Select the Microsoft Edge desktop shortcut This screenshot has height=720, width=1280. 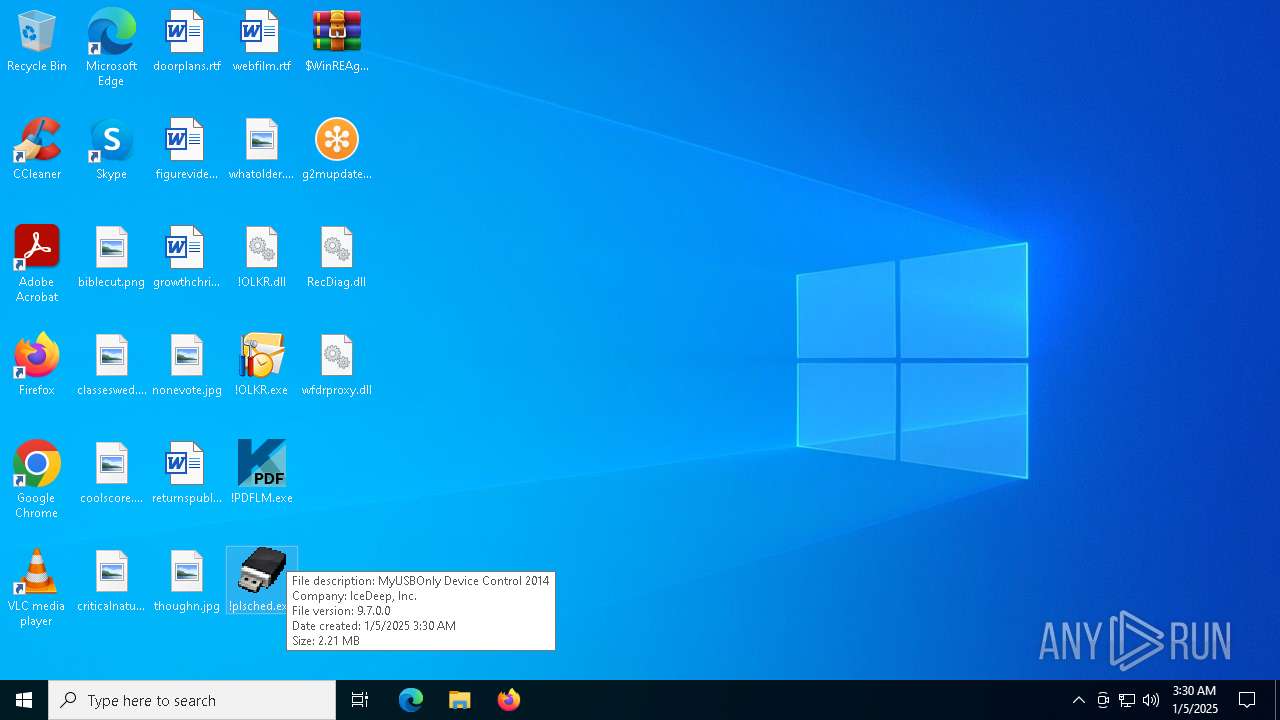click(x=111, y=48)
